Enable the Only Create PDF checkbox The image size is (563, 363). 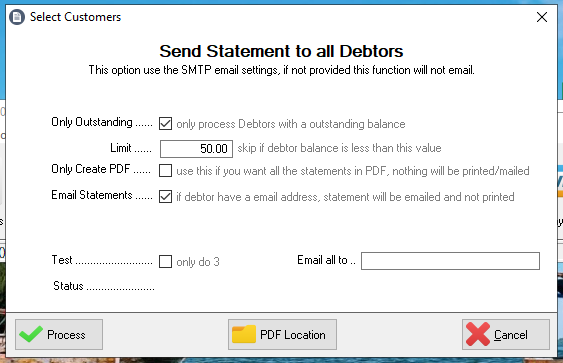[165, 171]
